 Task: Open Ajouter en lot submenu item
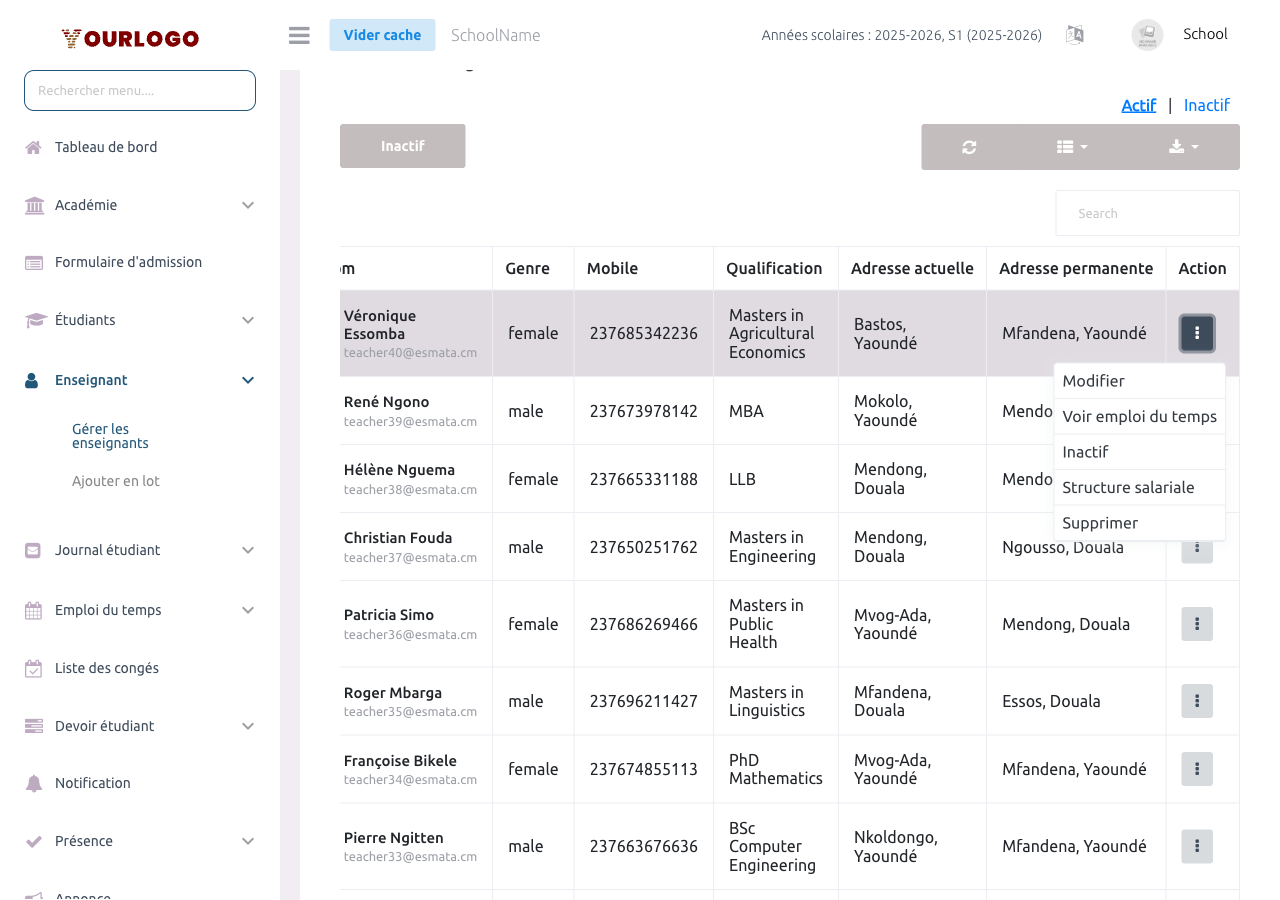click(116, 481)
